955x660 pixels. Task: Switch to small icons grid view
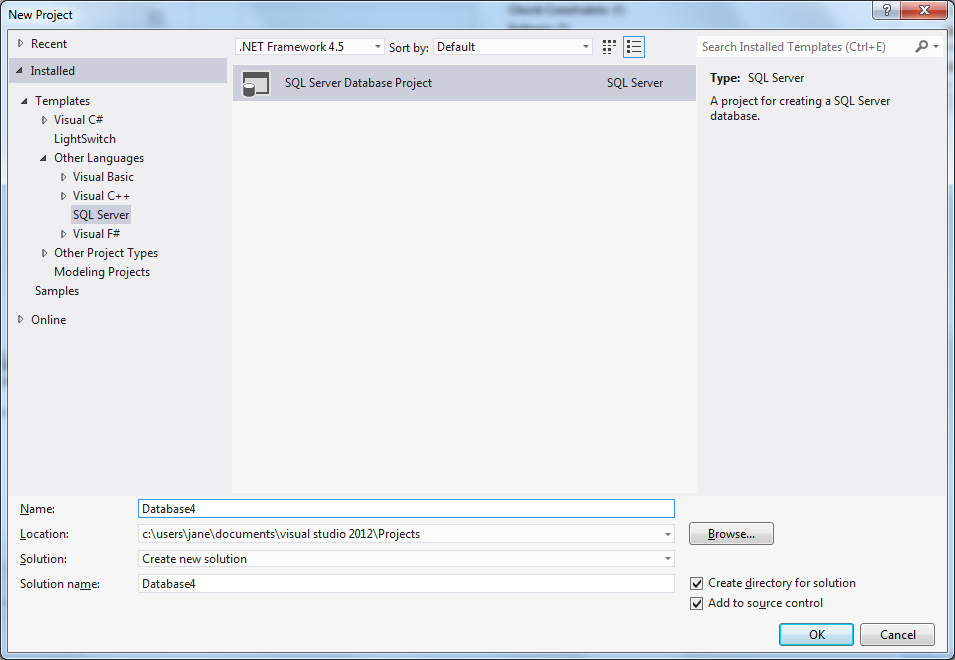[610, 47]
